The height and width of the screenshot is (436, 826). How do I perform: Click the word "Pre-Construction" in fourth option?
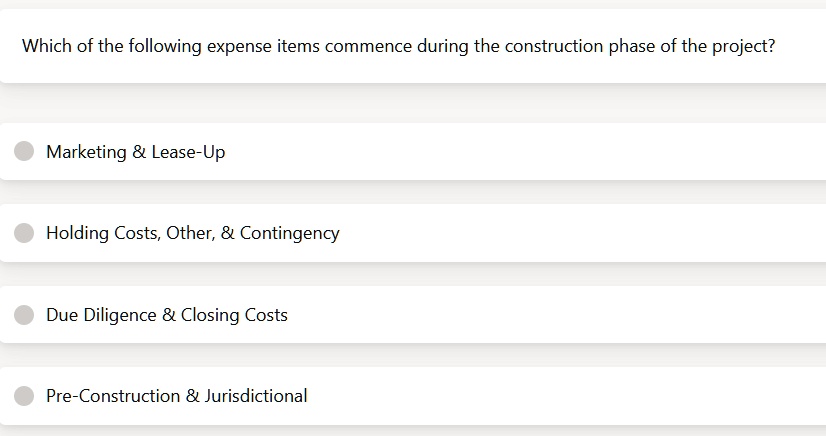113,396
